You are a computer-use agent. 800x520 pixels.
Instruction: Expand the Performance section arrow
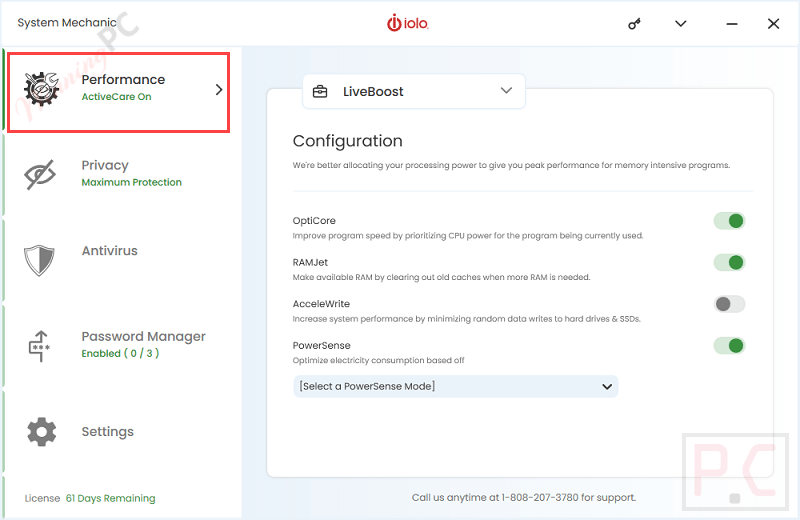coord(219,90)
